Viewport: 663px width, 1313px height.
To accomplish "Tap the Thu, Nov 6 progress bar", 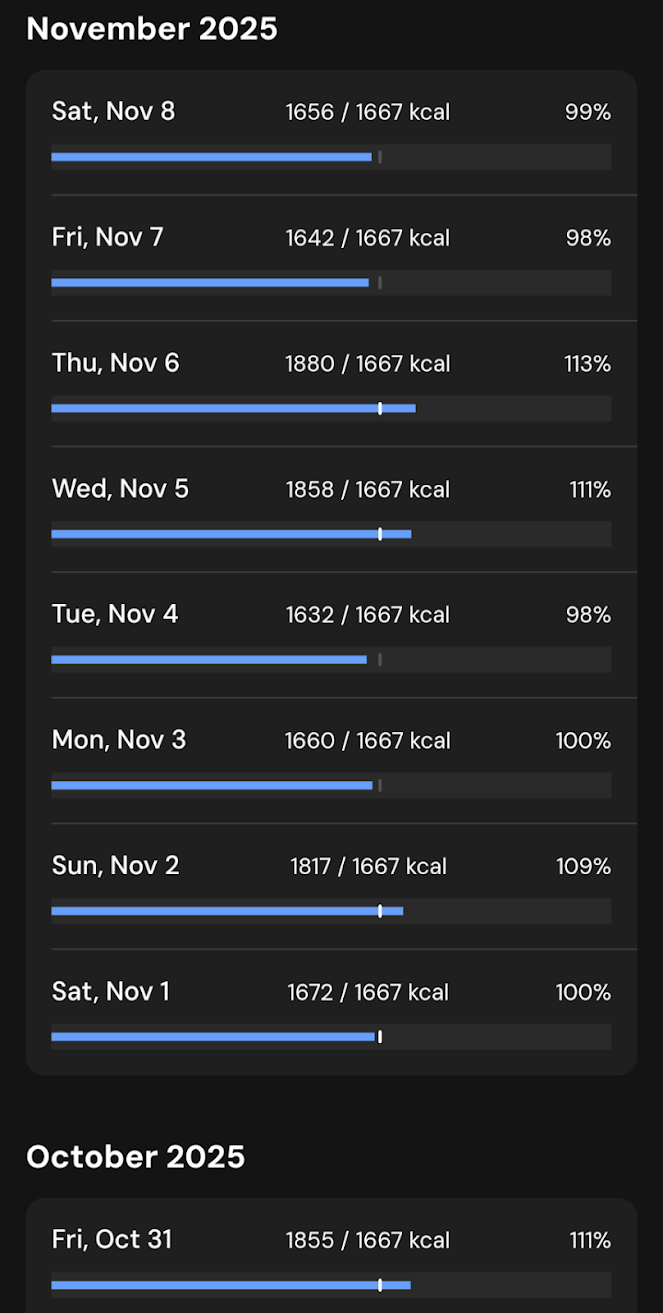I will [x=330, y=408].
